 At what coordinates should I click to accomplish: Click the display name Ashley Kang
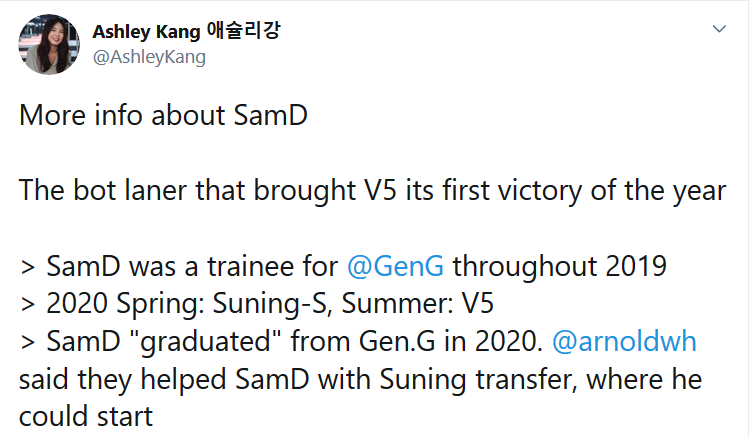(x=146, y=32)
